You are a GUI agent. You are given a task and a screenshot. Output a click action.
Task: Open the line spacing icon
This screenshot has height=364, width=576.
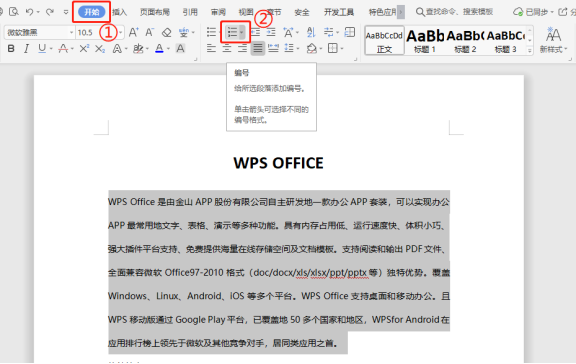[x=289, y=48]
